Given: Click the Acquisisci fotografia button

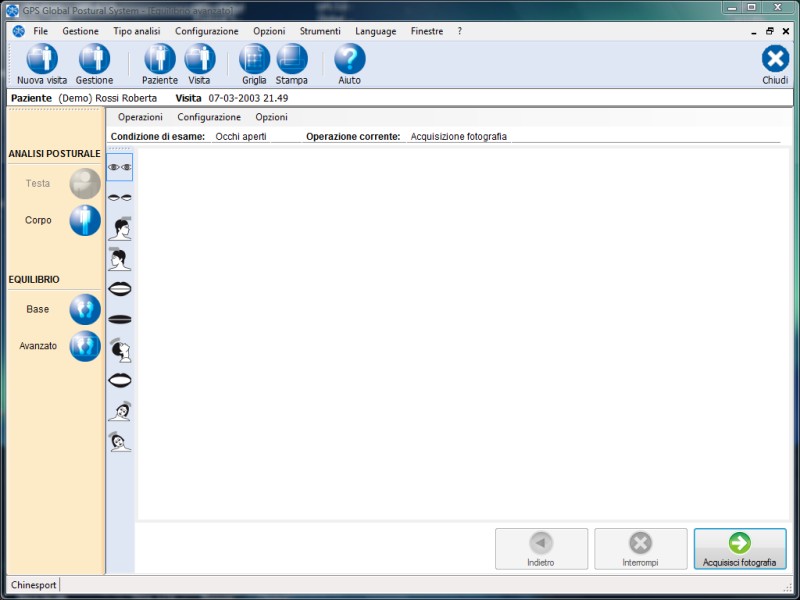Looking at the screenshot, I should coord(739,549).
